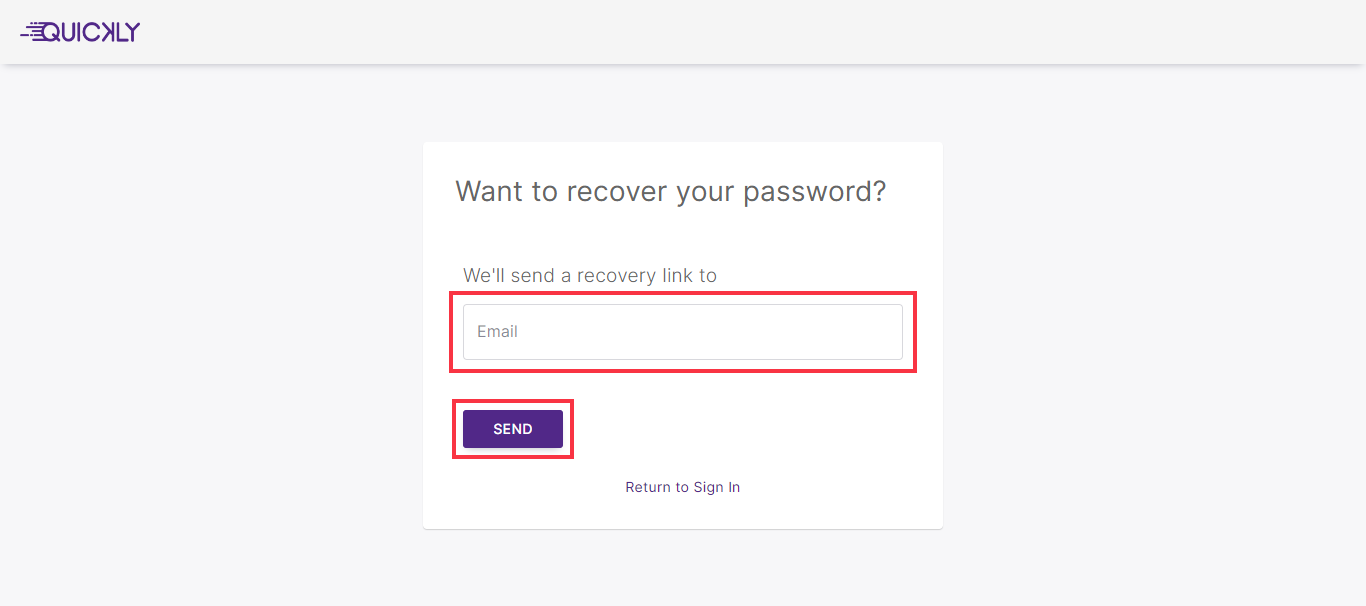The width and height of the screenshot is (1366, 606).
Task: Submit the recovery request with SEND
Action: [512, 429]
